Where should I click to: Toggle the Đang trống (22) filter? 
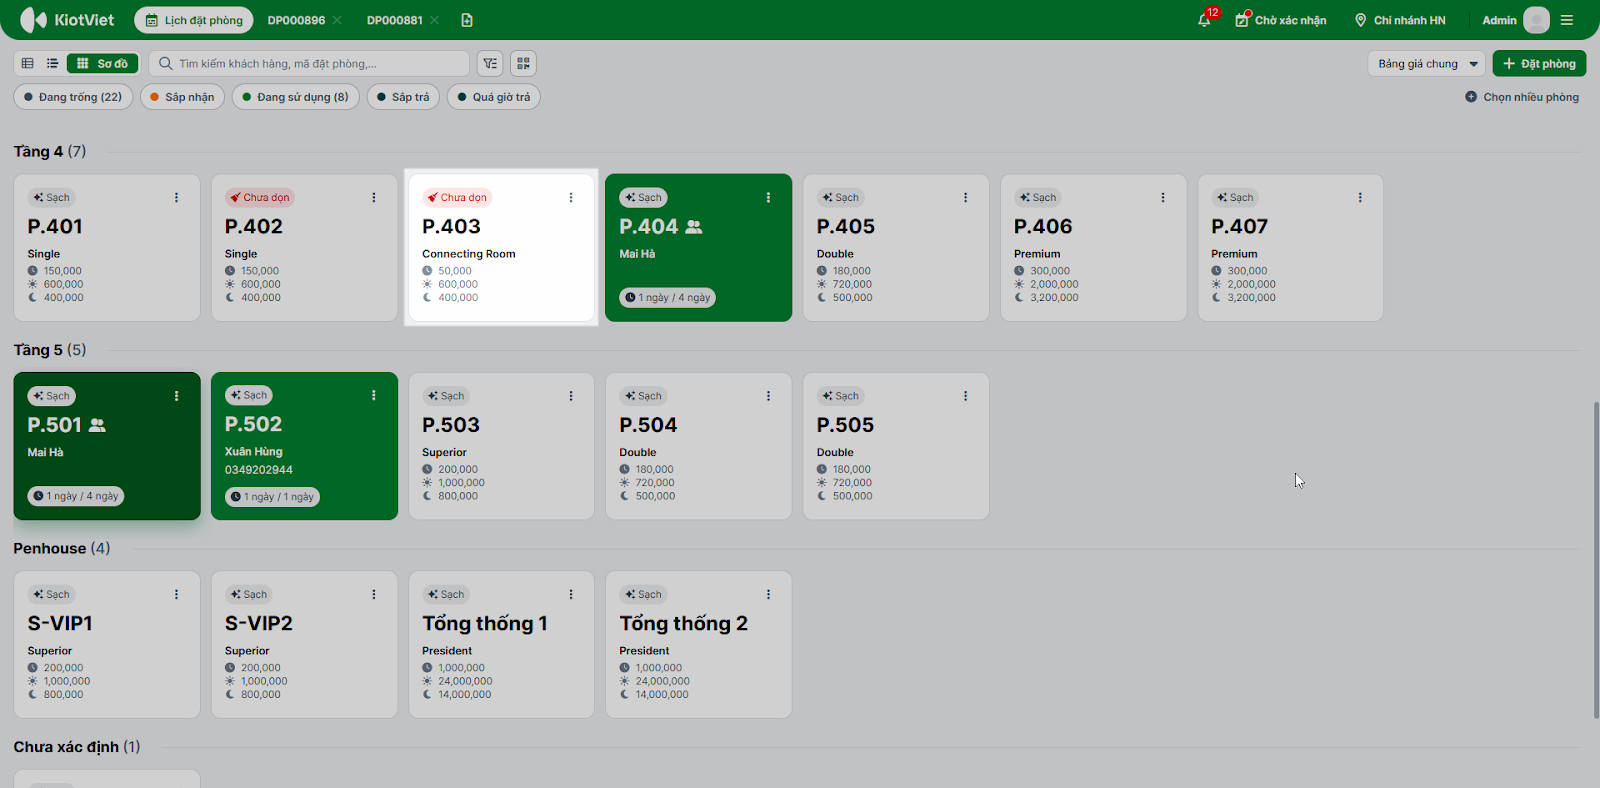(x=73, y=97)
